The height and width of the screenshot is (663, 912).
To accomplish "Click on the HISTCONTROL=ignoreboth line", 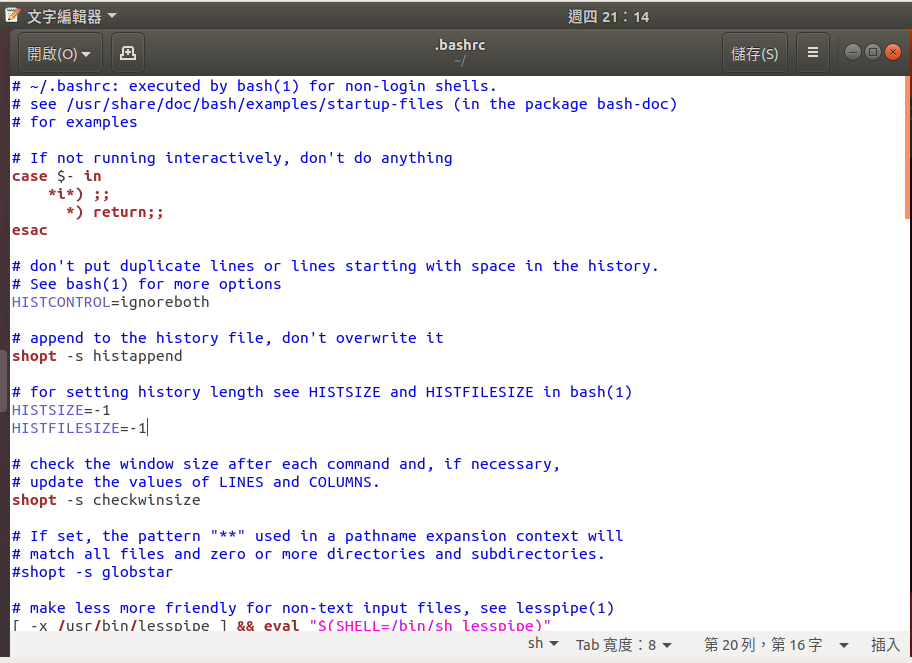I will (x=111, y=302).
